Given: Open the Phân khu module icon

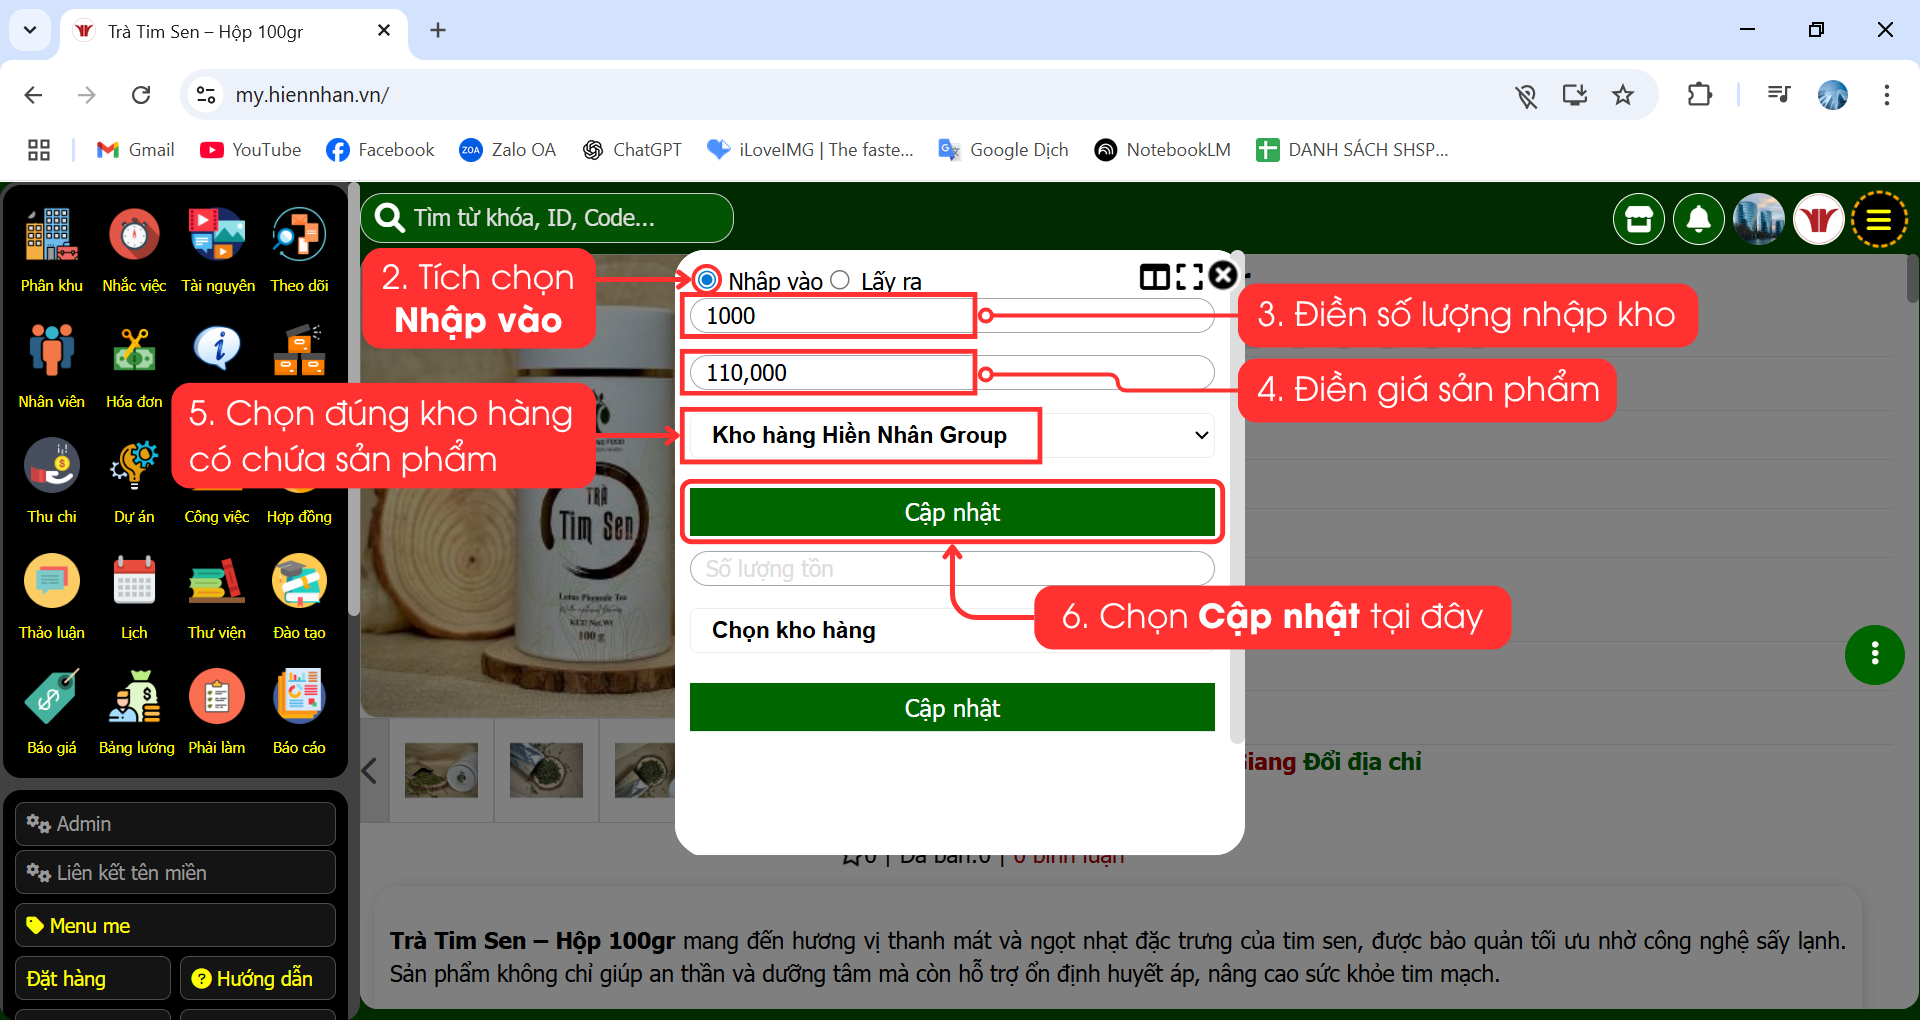Looking at the screenshot, I should pos(51,236).
